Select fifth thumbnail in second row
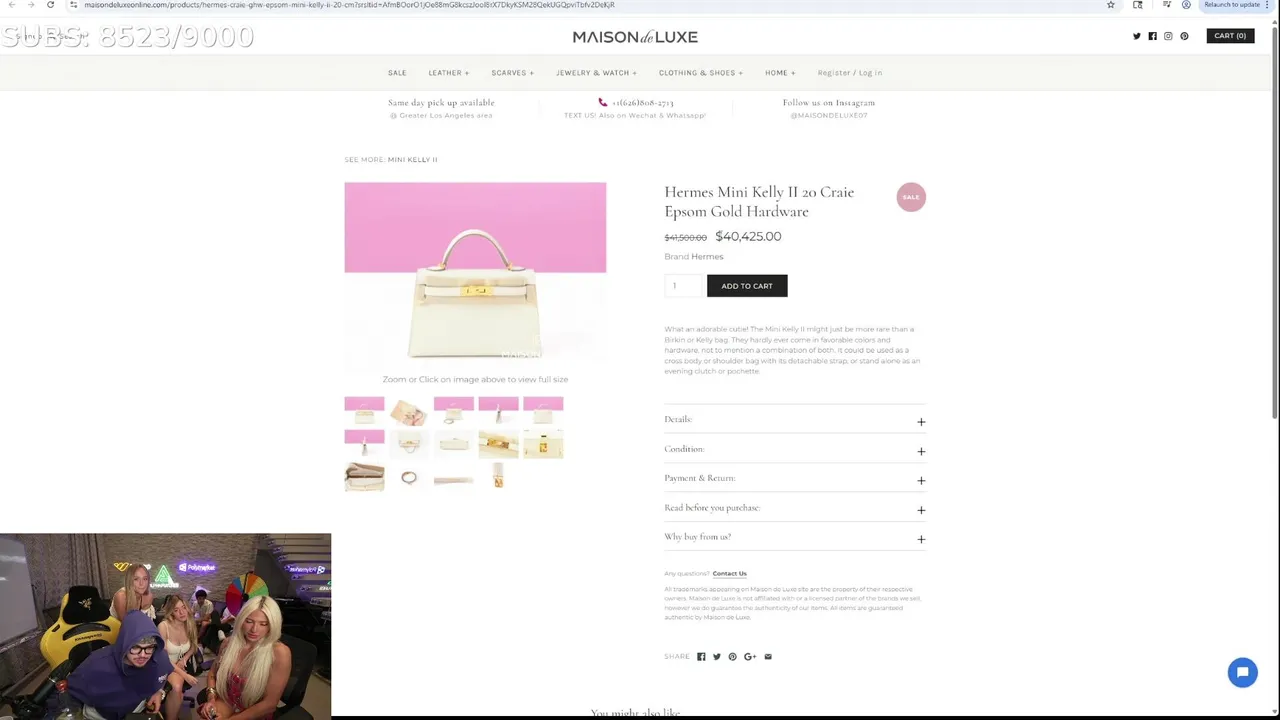The width and height of the screenshot is (1280, 720). tap(543, 444)
